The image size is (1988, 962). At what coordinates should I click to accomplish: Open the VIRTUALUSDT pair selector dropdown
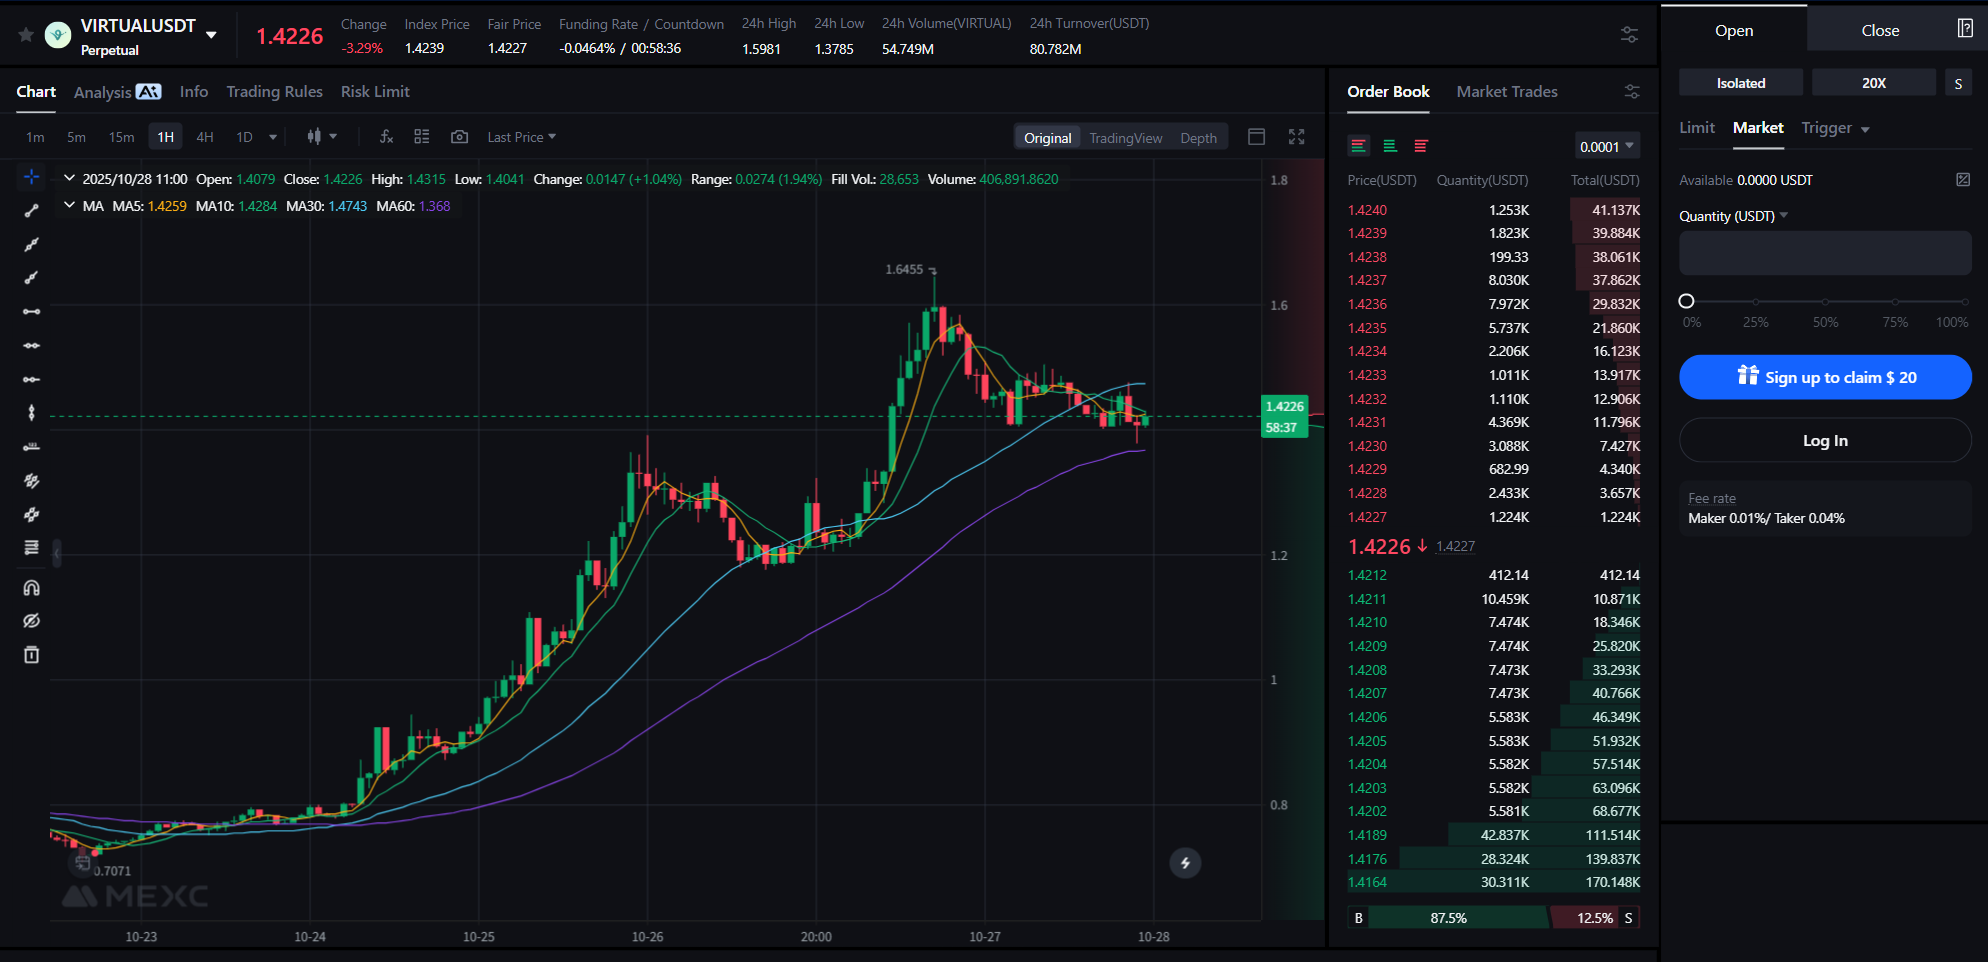pos(211,35)
